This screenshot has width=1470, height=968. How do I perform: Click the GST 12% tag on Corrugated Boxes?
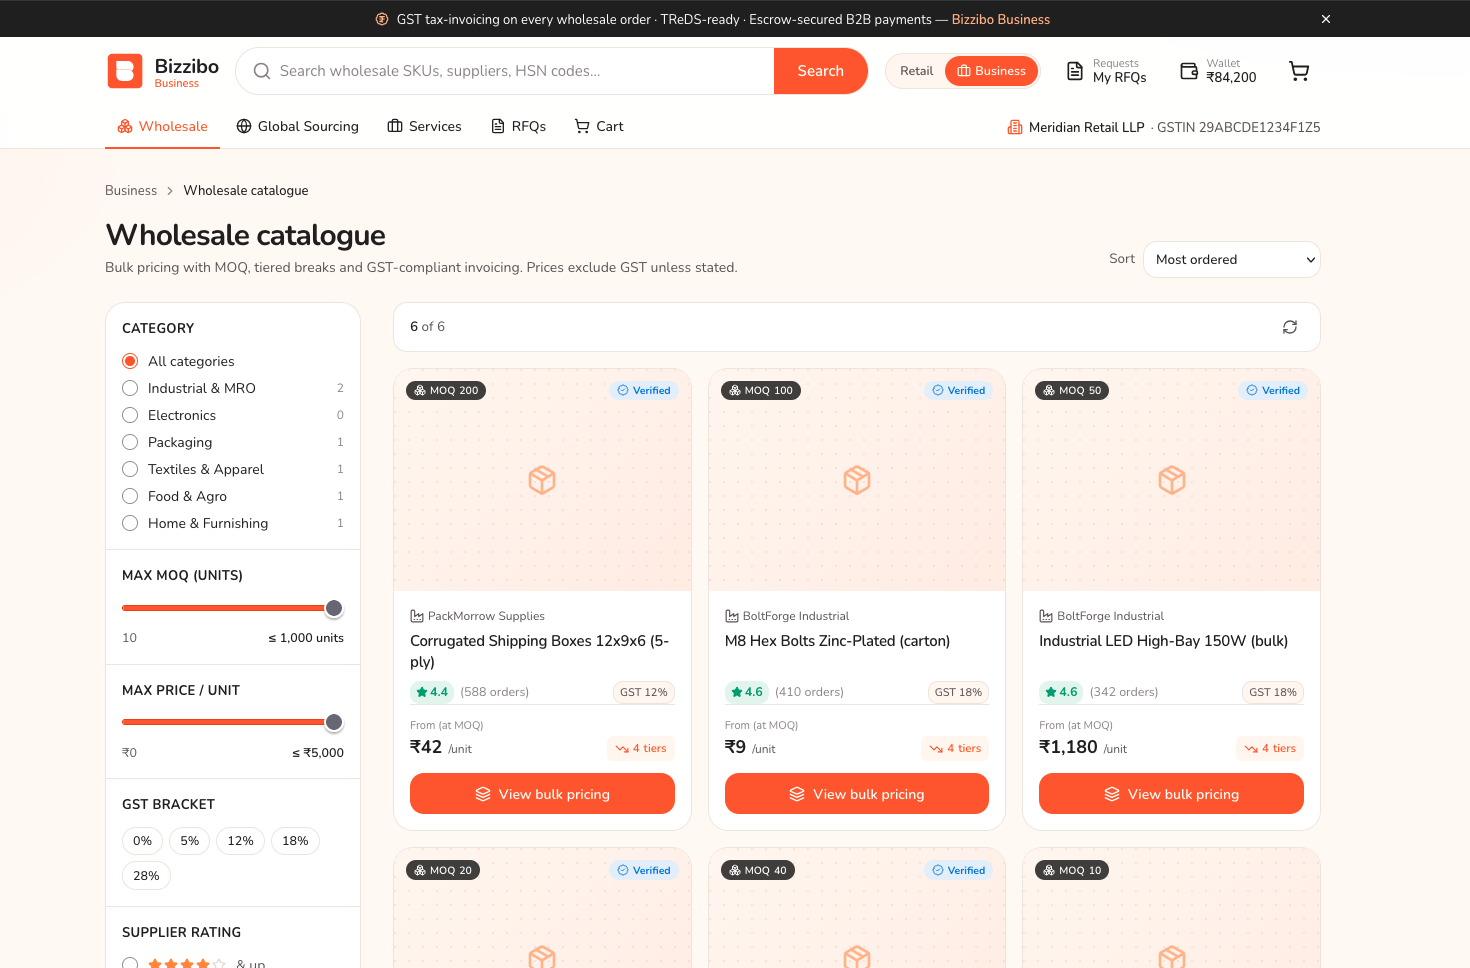tap(643, 692)
